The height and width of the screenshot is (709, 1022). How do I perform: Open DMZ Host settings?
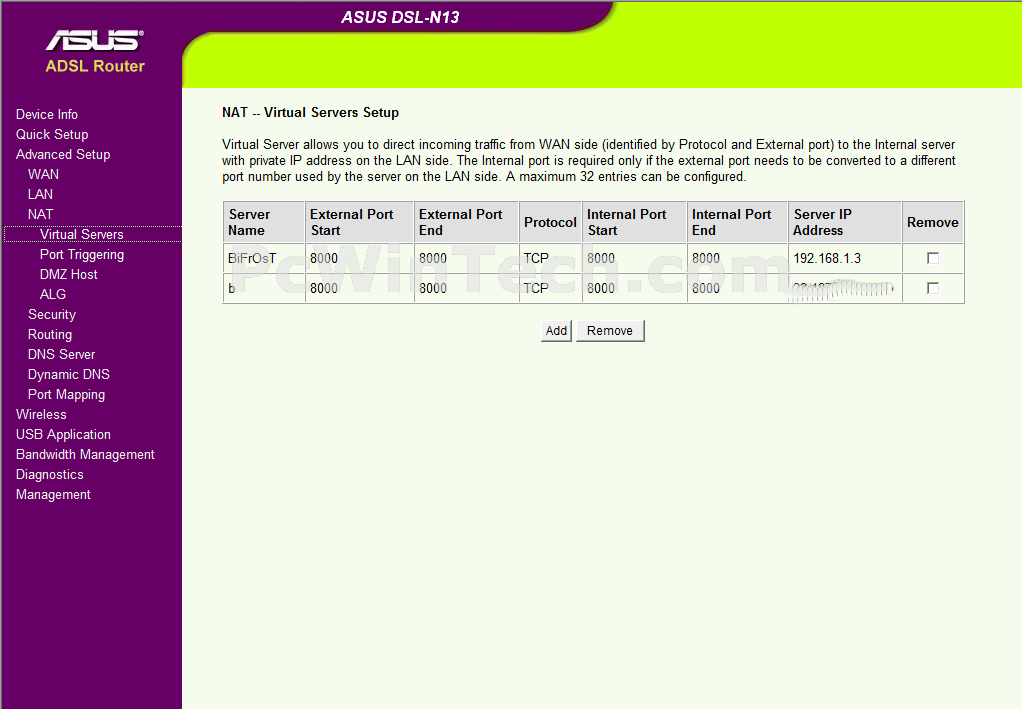[x=68, y=274]
